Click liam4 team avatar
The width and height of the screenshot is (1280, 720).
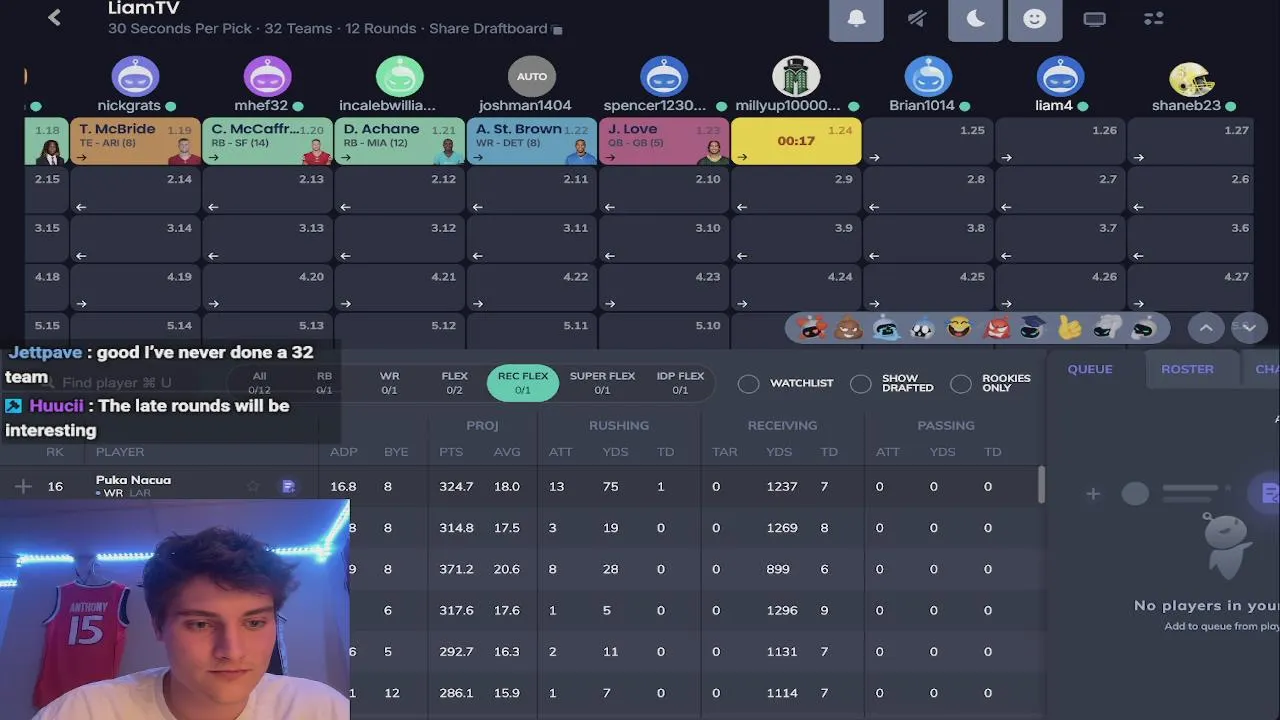[x=1059, y=76]
